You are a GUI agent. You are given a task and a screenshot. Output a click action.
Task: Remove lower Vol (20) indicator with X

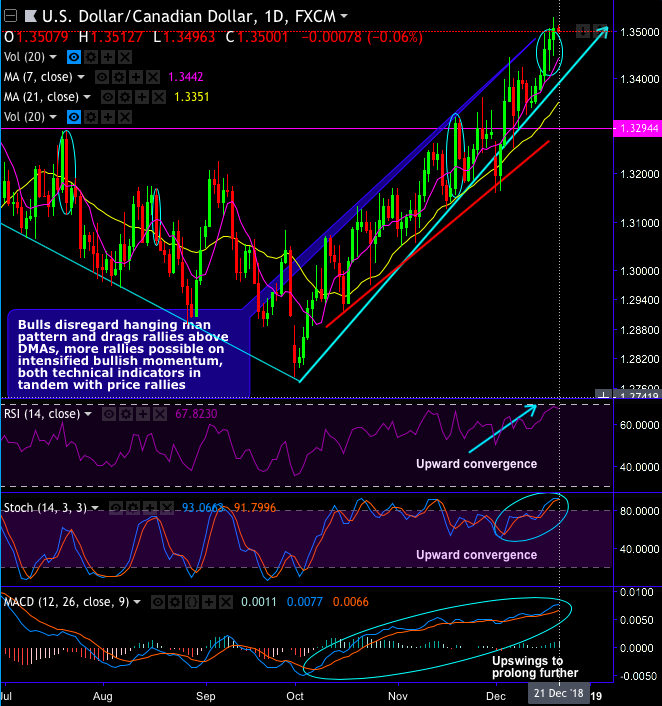coord(125,117)
